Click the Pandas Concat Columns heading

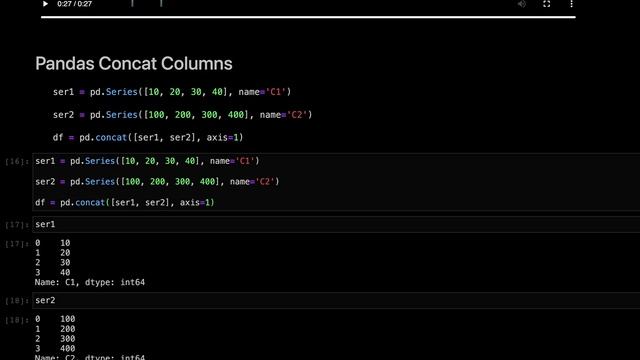point(134,64)
